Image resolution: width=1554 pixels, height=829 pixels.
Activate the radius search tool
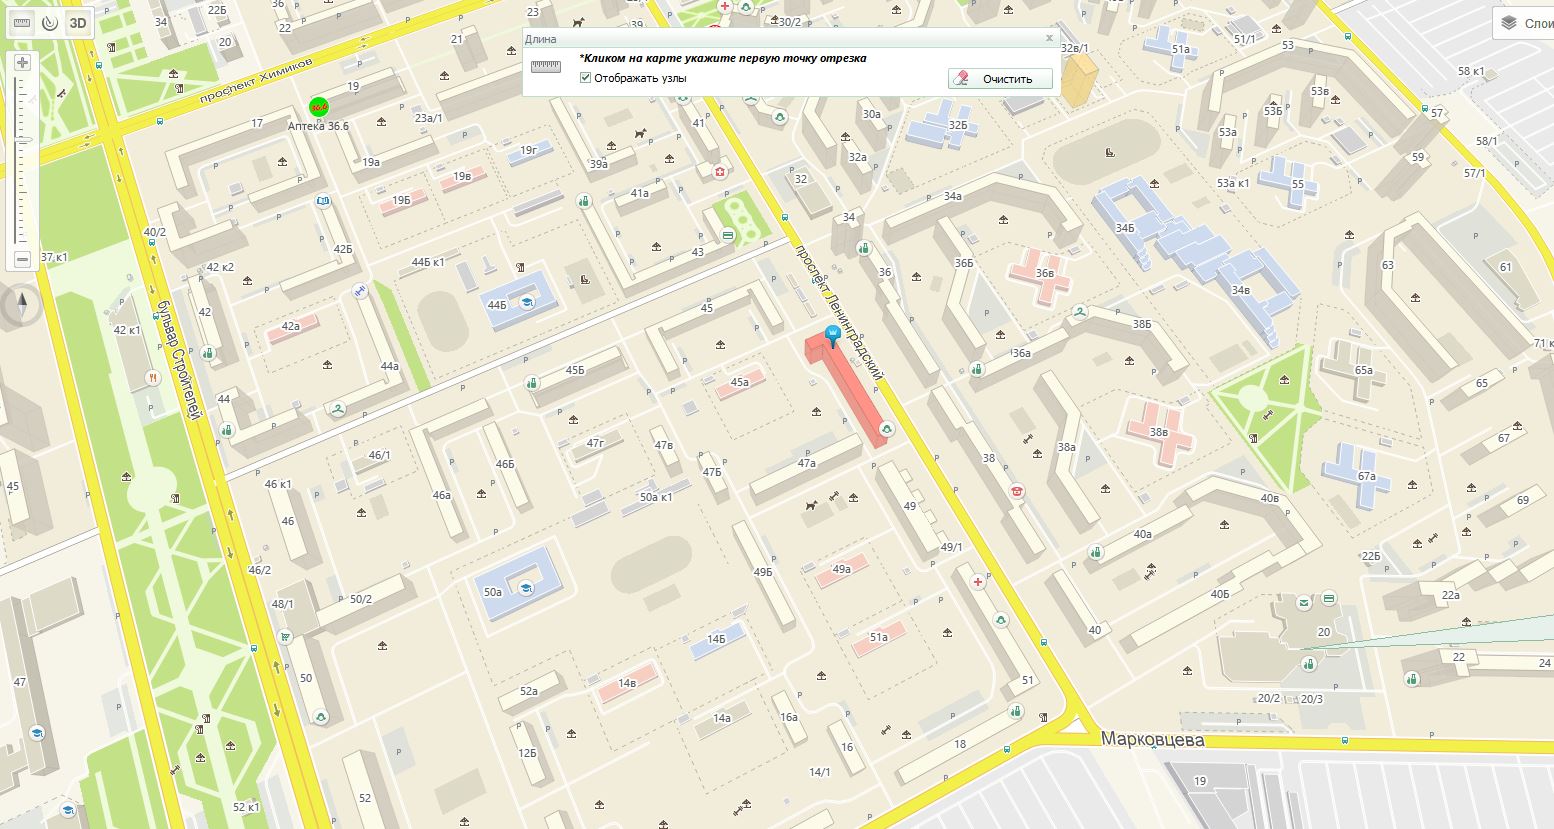pyautogui.click(x=49, y=22)
